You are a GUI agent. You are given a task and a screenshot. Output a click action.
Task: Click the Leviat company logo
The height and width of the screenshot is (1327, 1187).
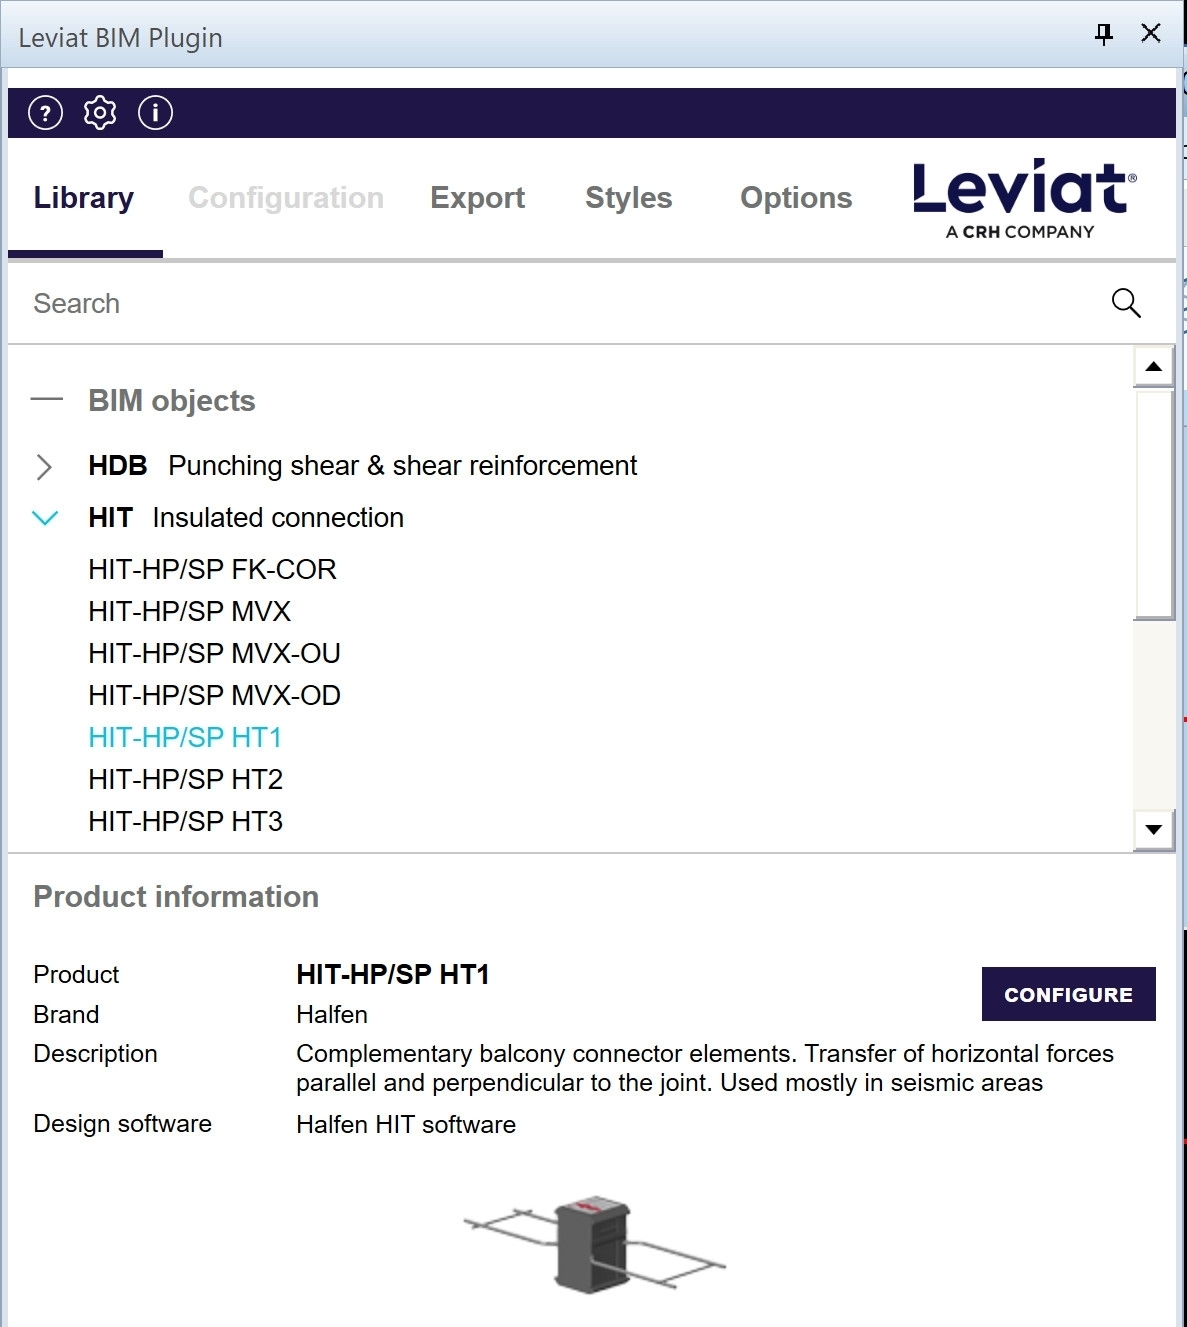[x=1023, y=198]
